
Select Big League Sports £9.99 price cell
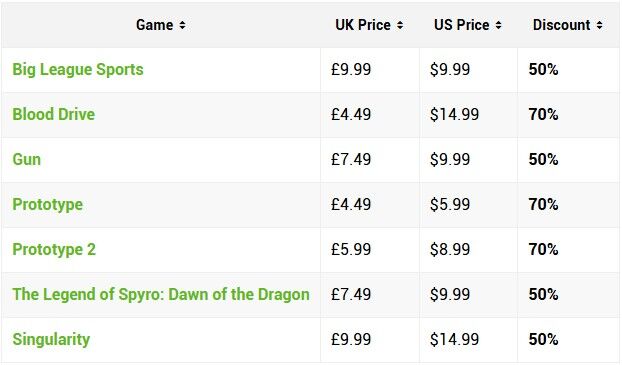pyautogui.click(x=370, y=70)
